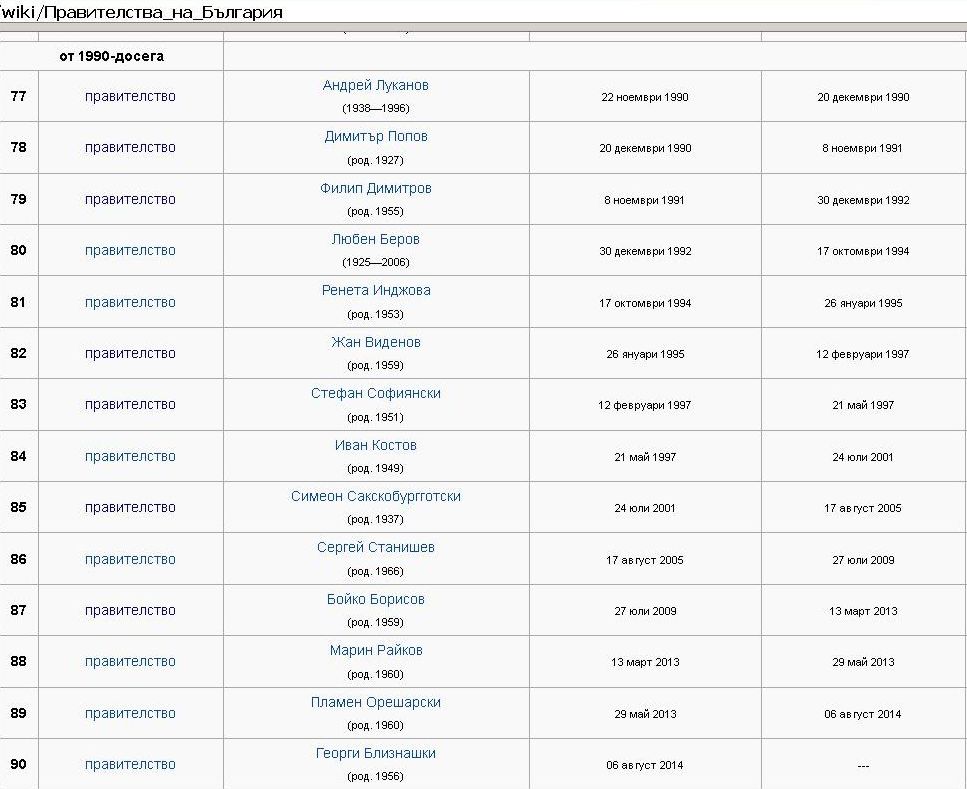This screenshot has height=789, width=967.
Task: Click правителство in row 77
Action: pos(130,97)
